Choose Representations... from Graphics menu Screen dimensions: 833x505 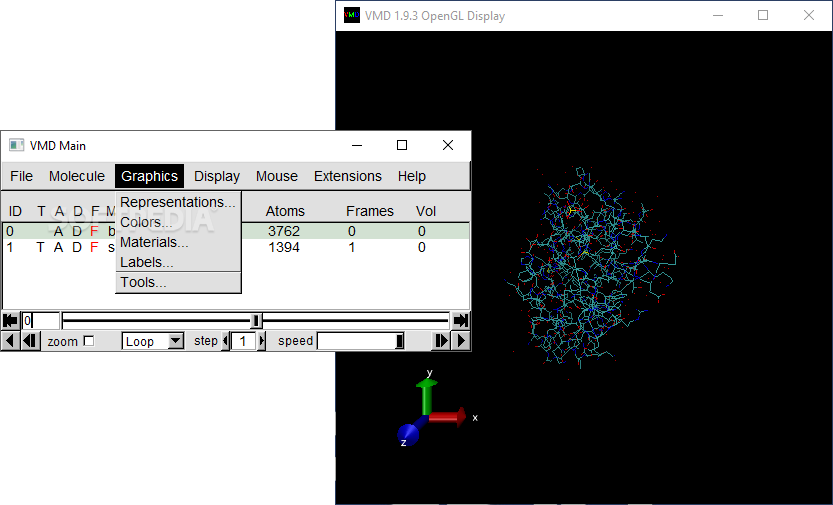pyautogui.click(x=178, y=202)
